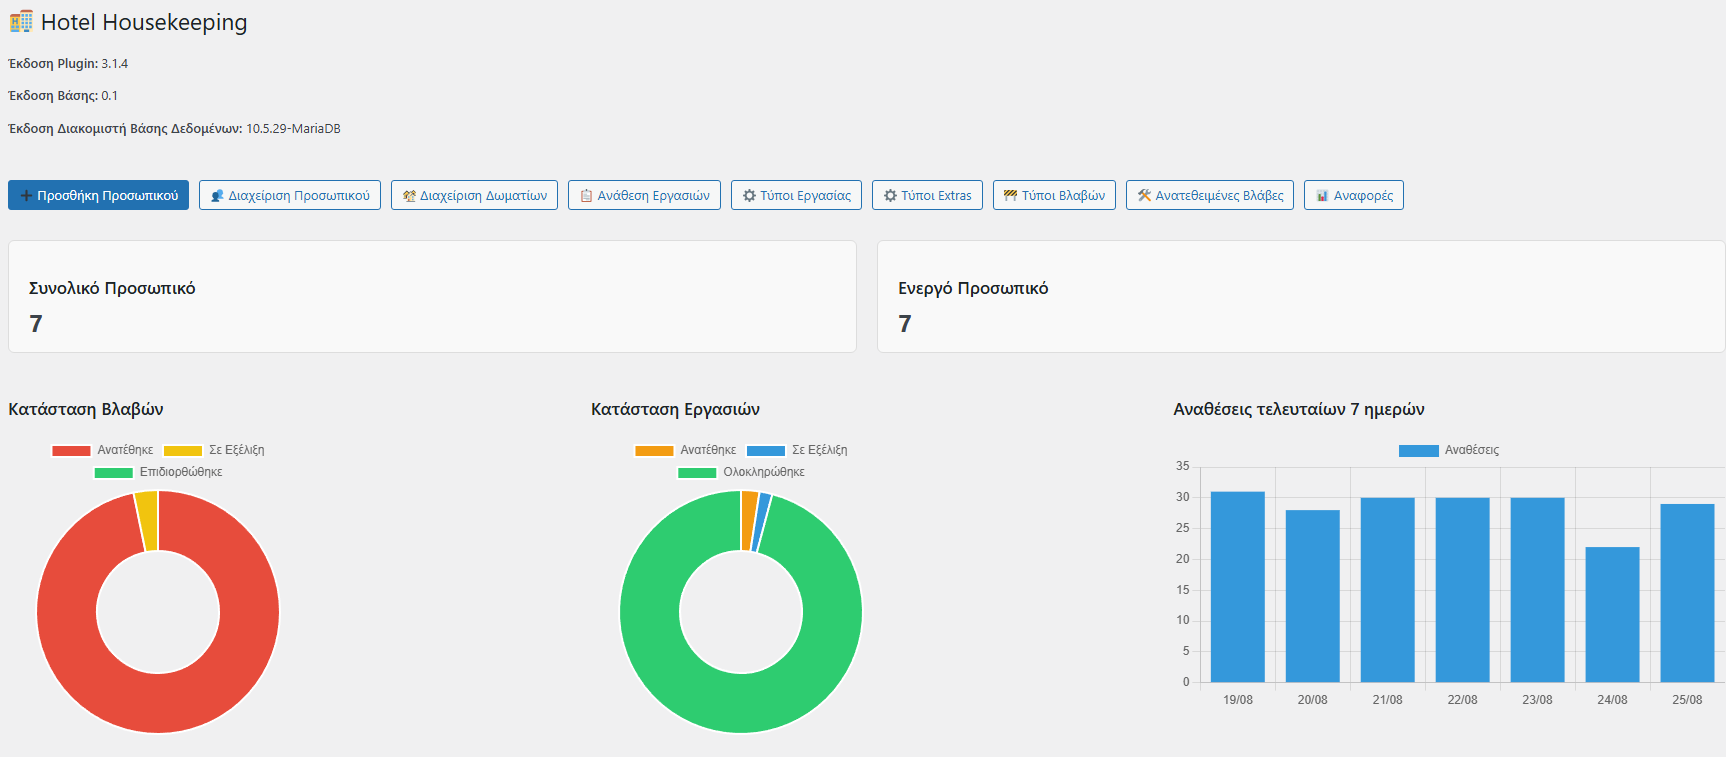Click the orange Ανατέθηκε swatch in the tasks legend

click(654, 451)
